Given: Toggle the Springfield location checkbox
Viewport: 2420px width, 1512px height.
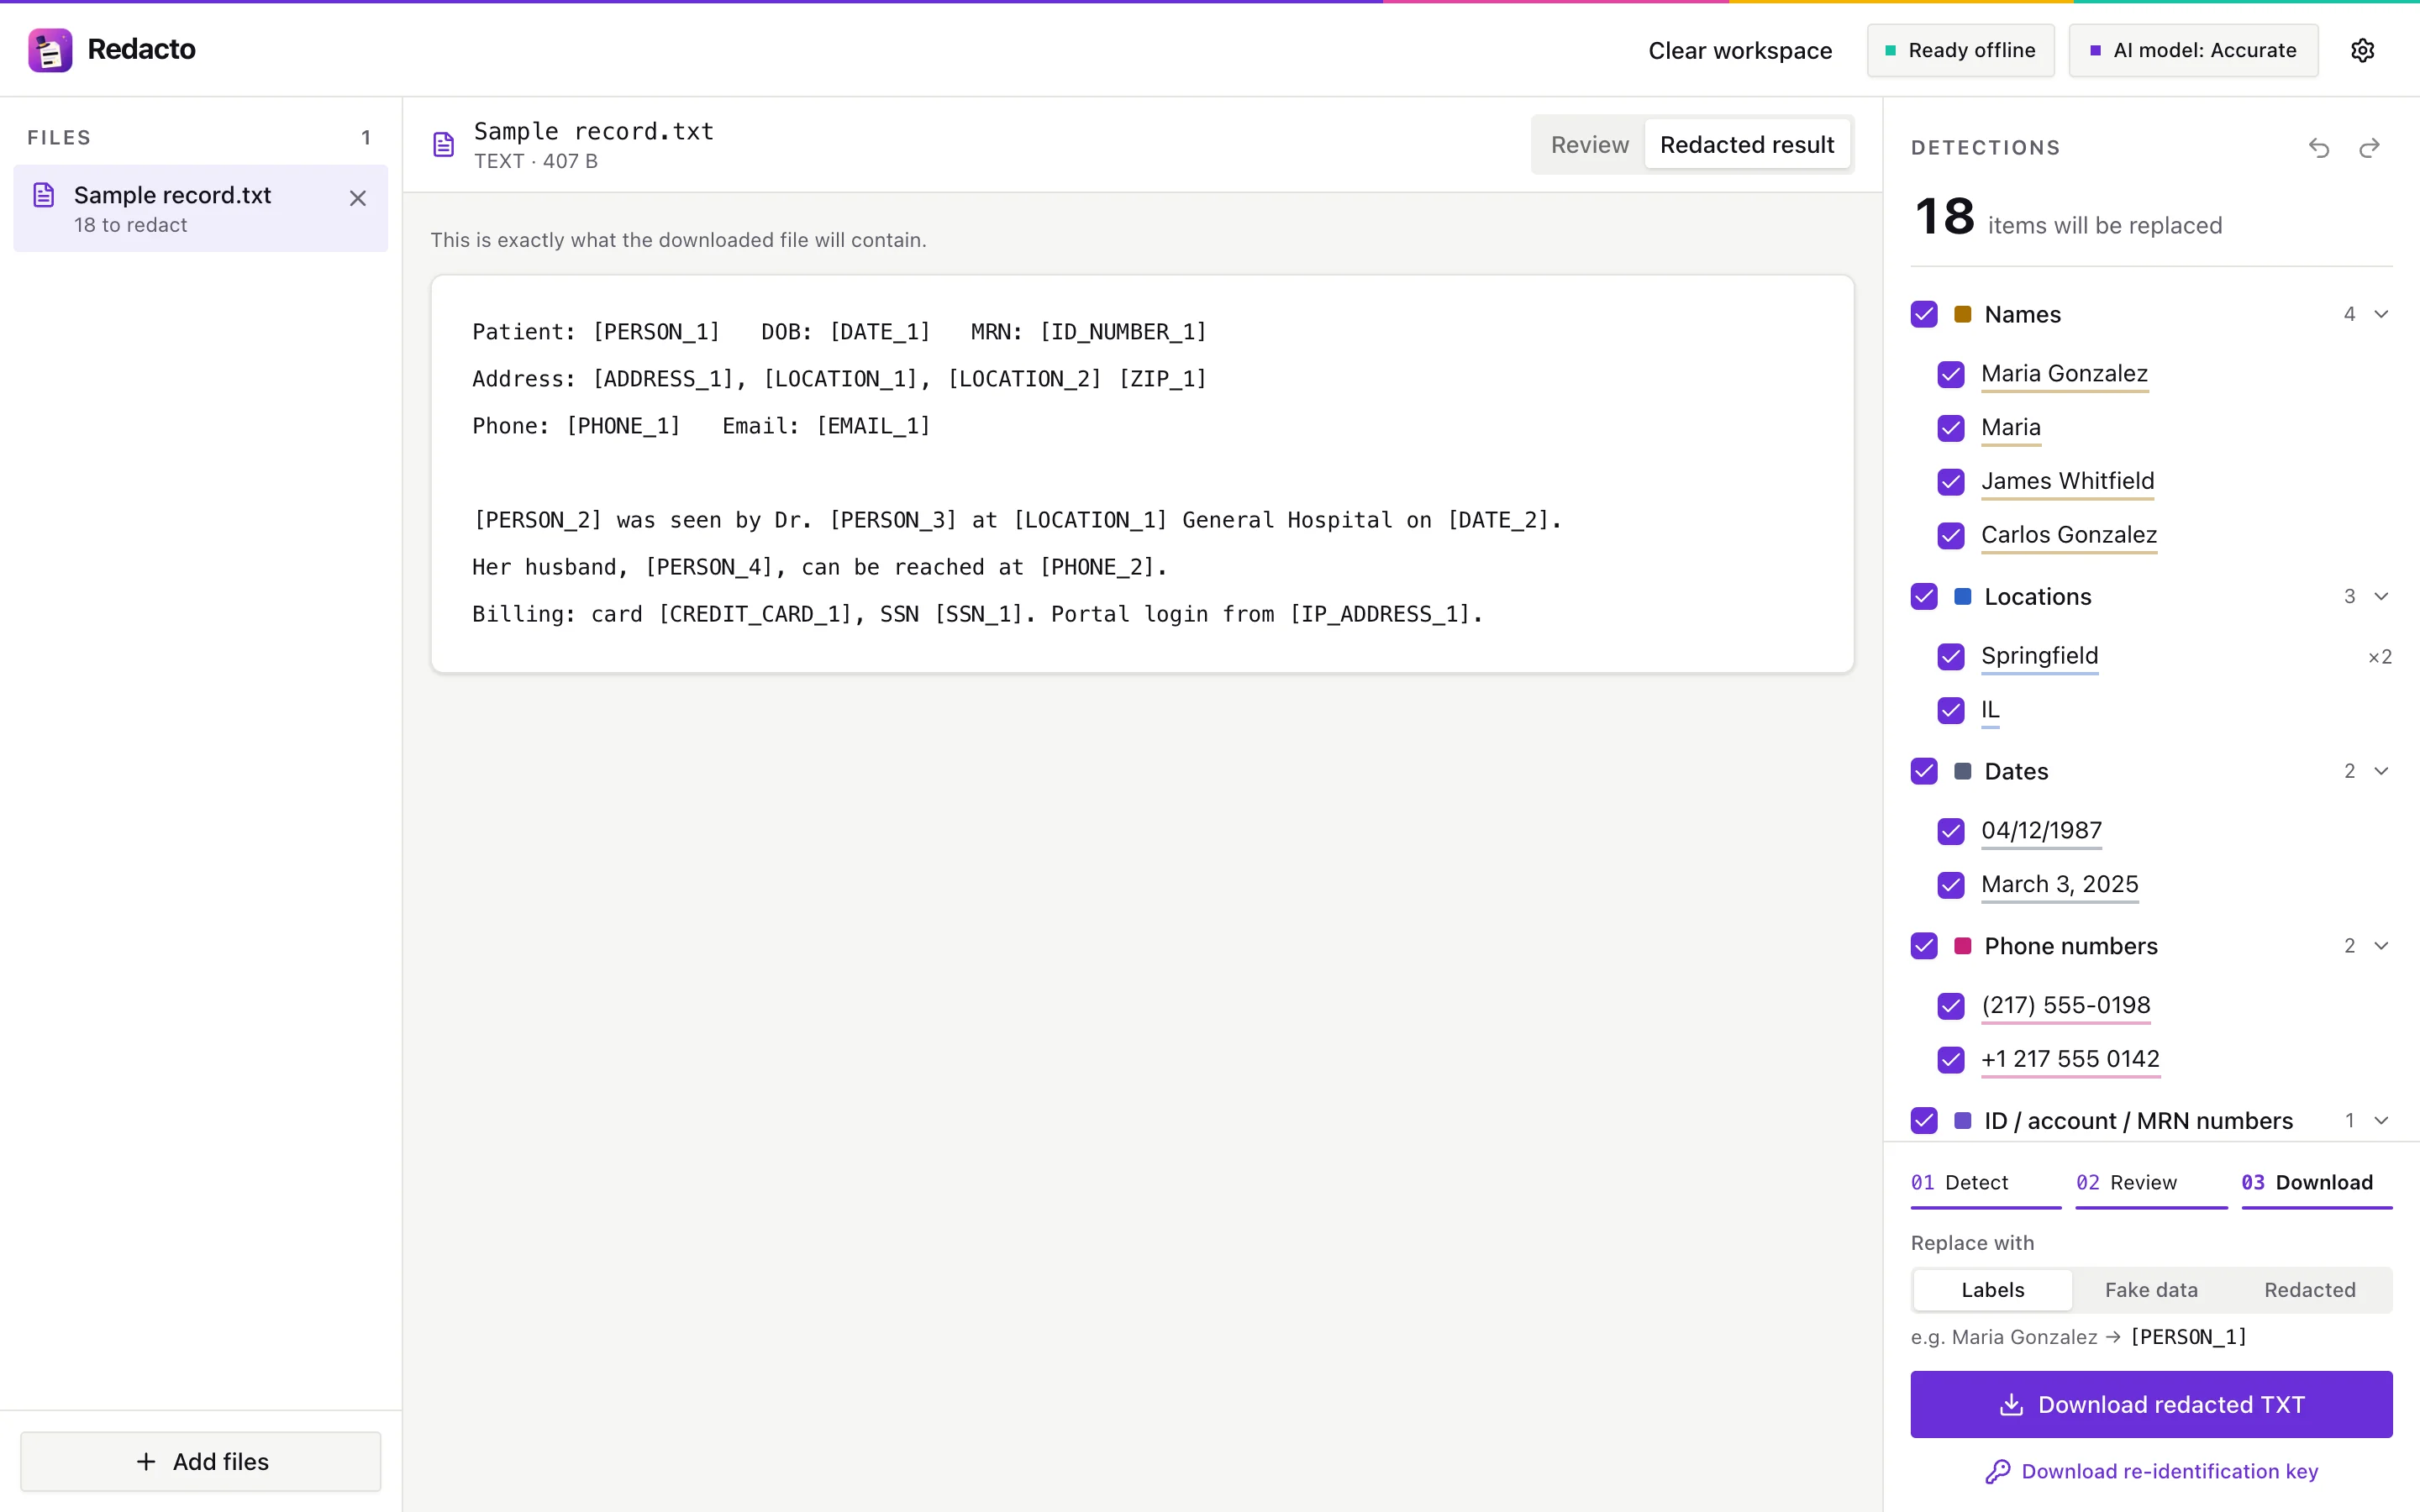Looking at the screenshot, I should click(1951, 657).
